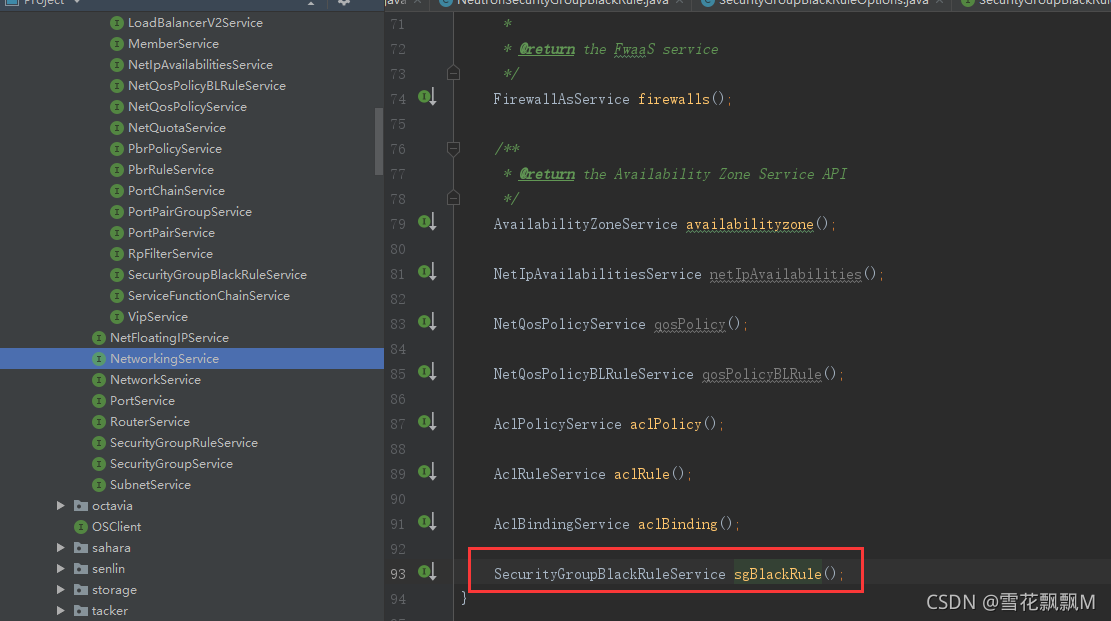
Task: Expand the octavia folder
Action: click(61, 505)
